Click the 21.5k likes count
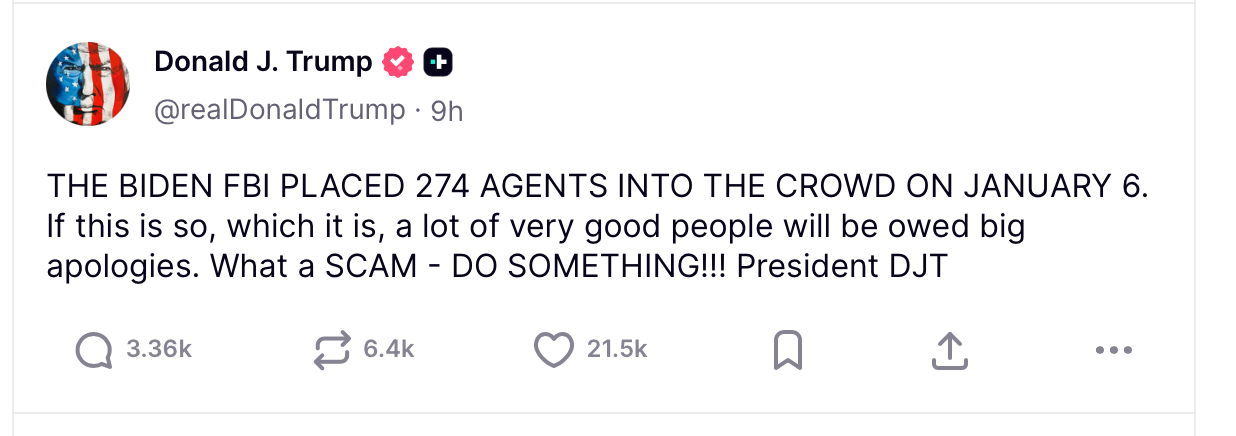 [617, 349]
